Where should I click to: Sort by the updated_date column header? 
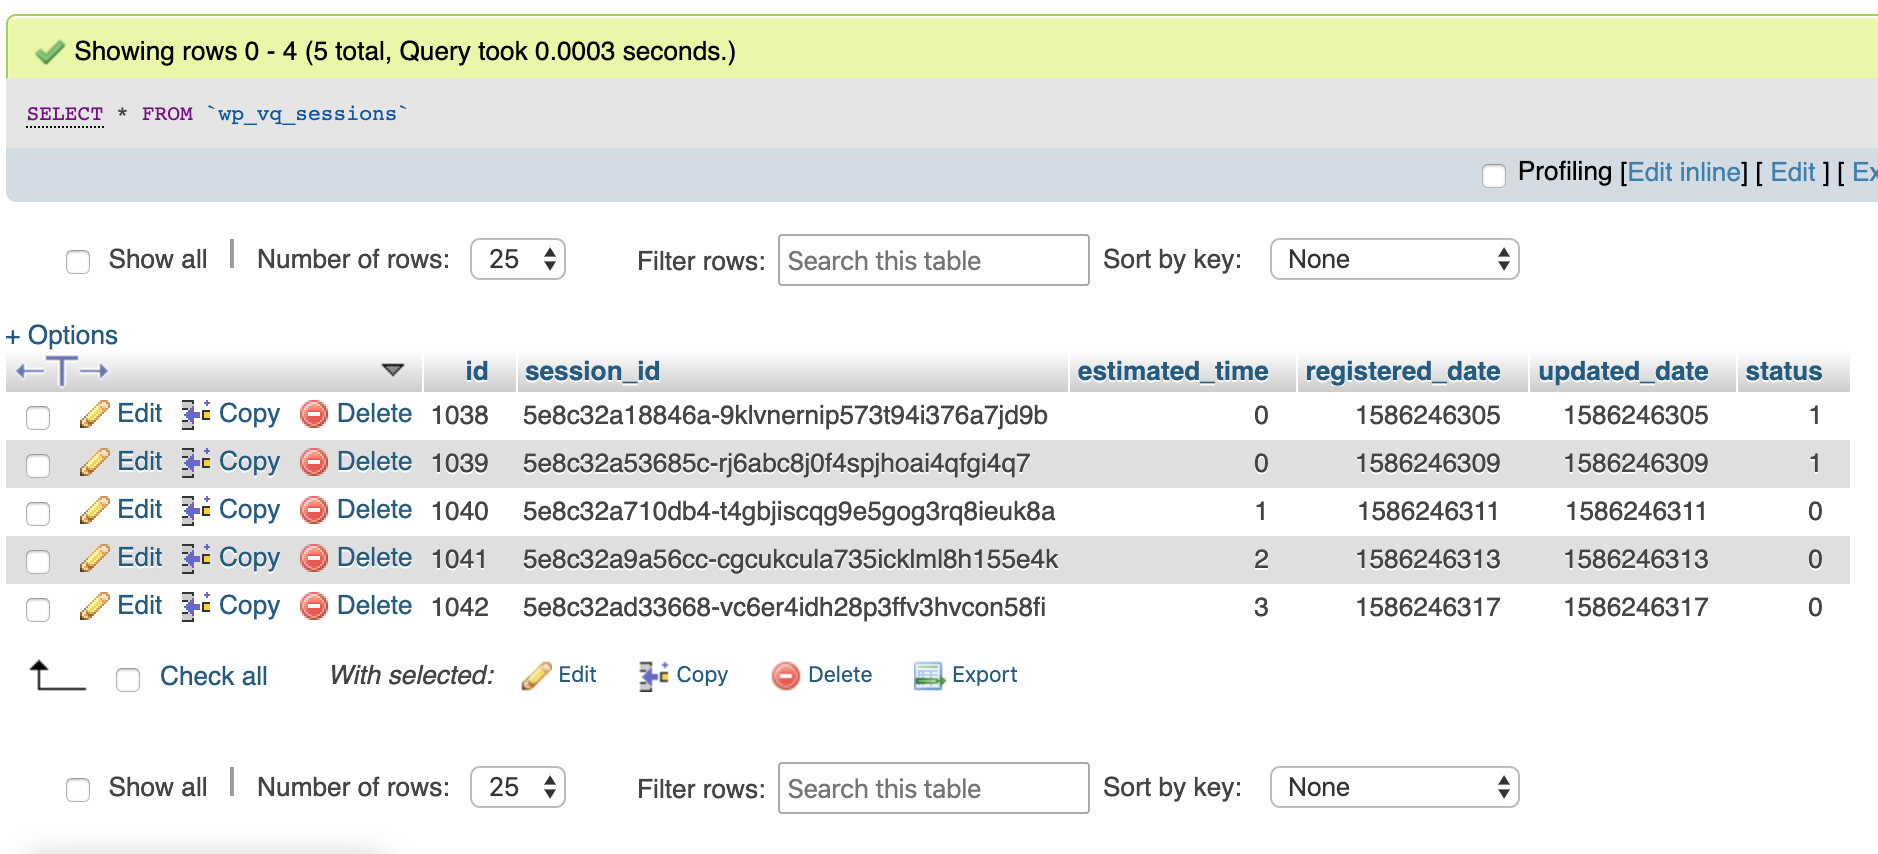1623,371
